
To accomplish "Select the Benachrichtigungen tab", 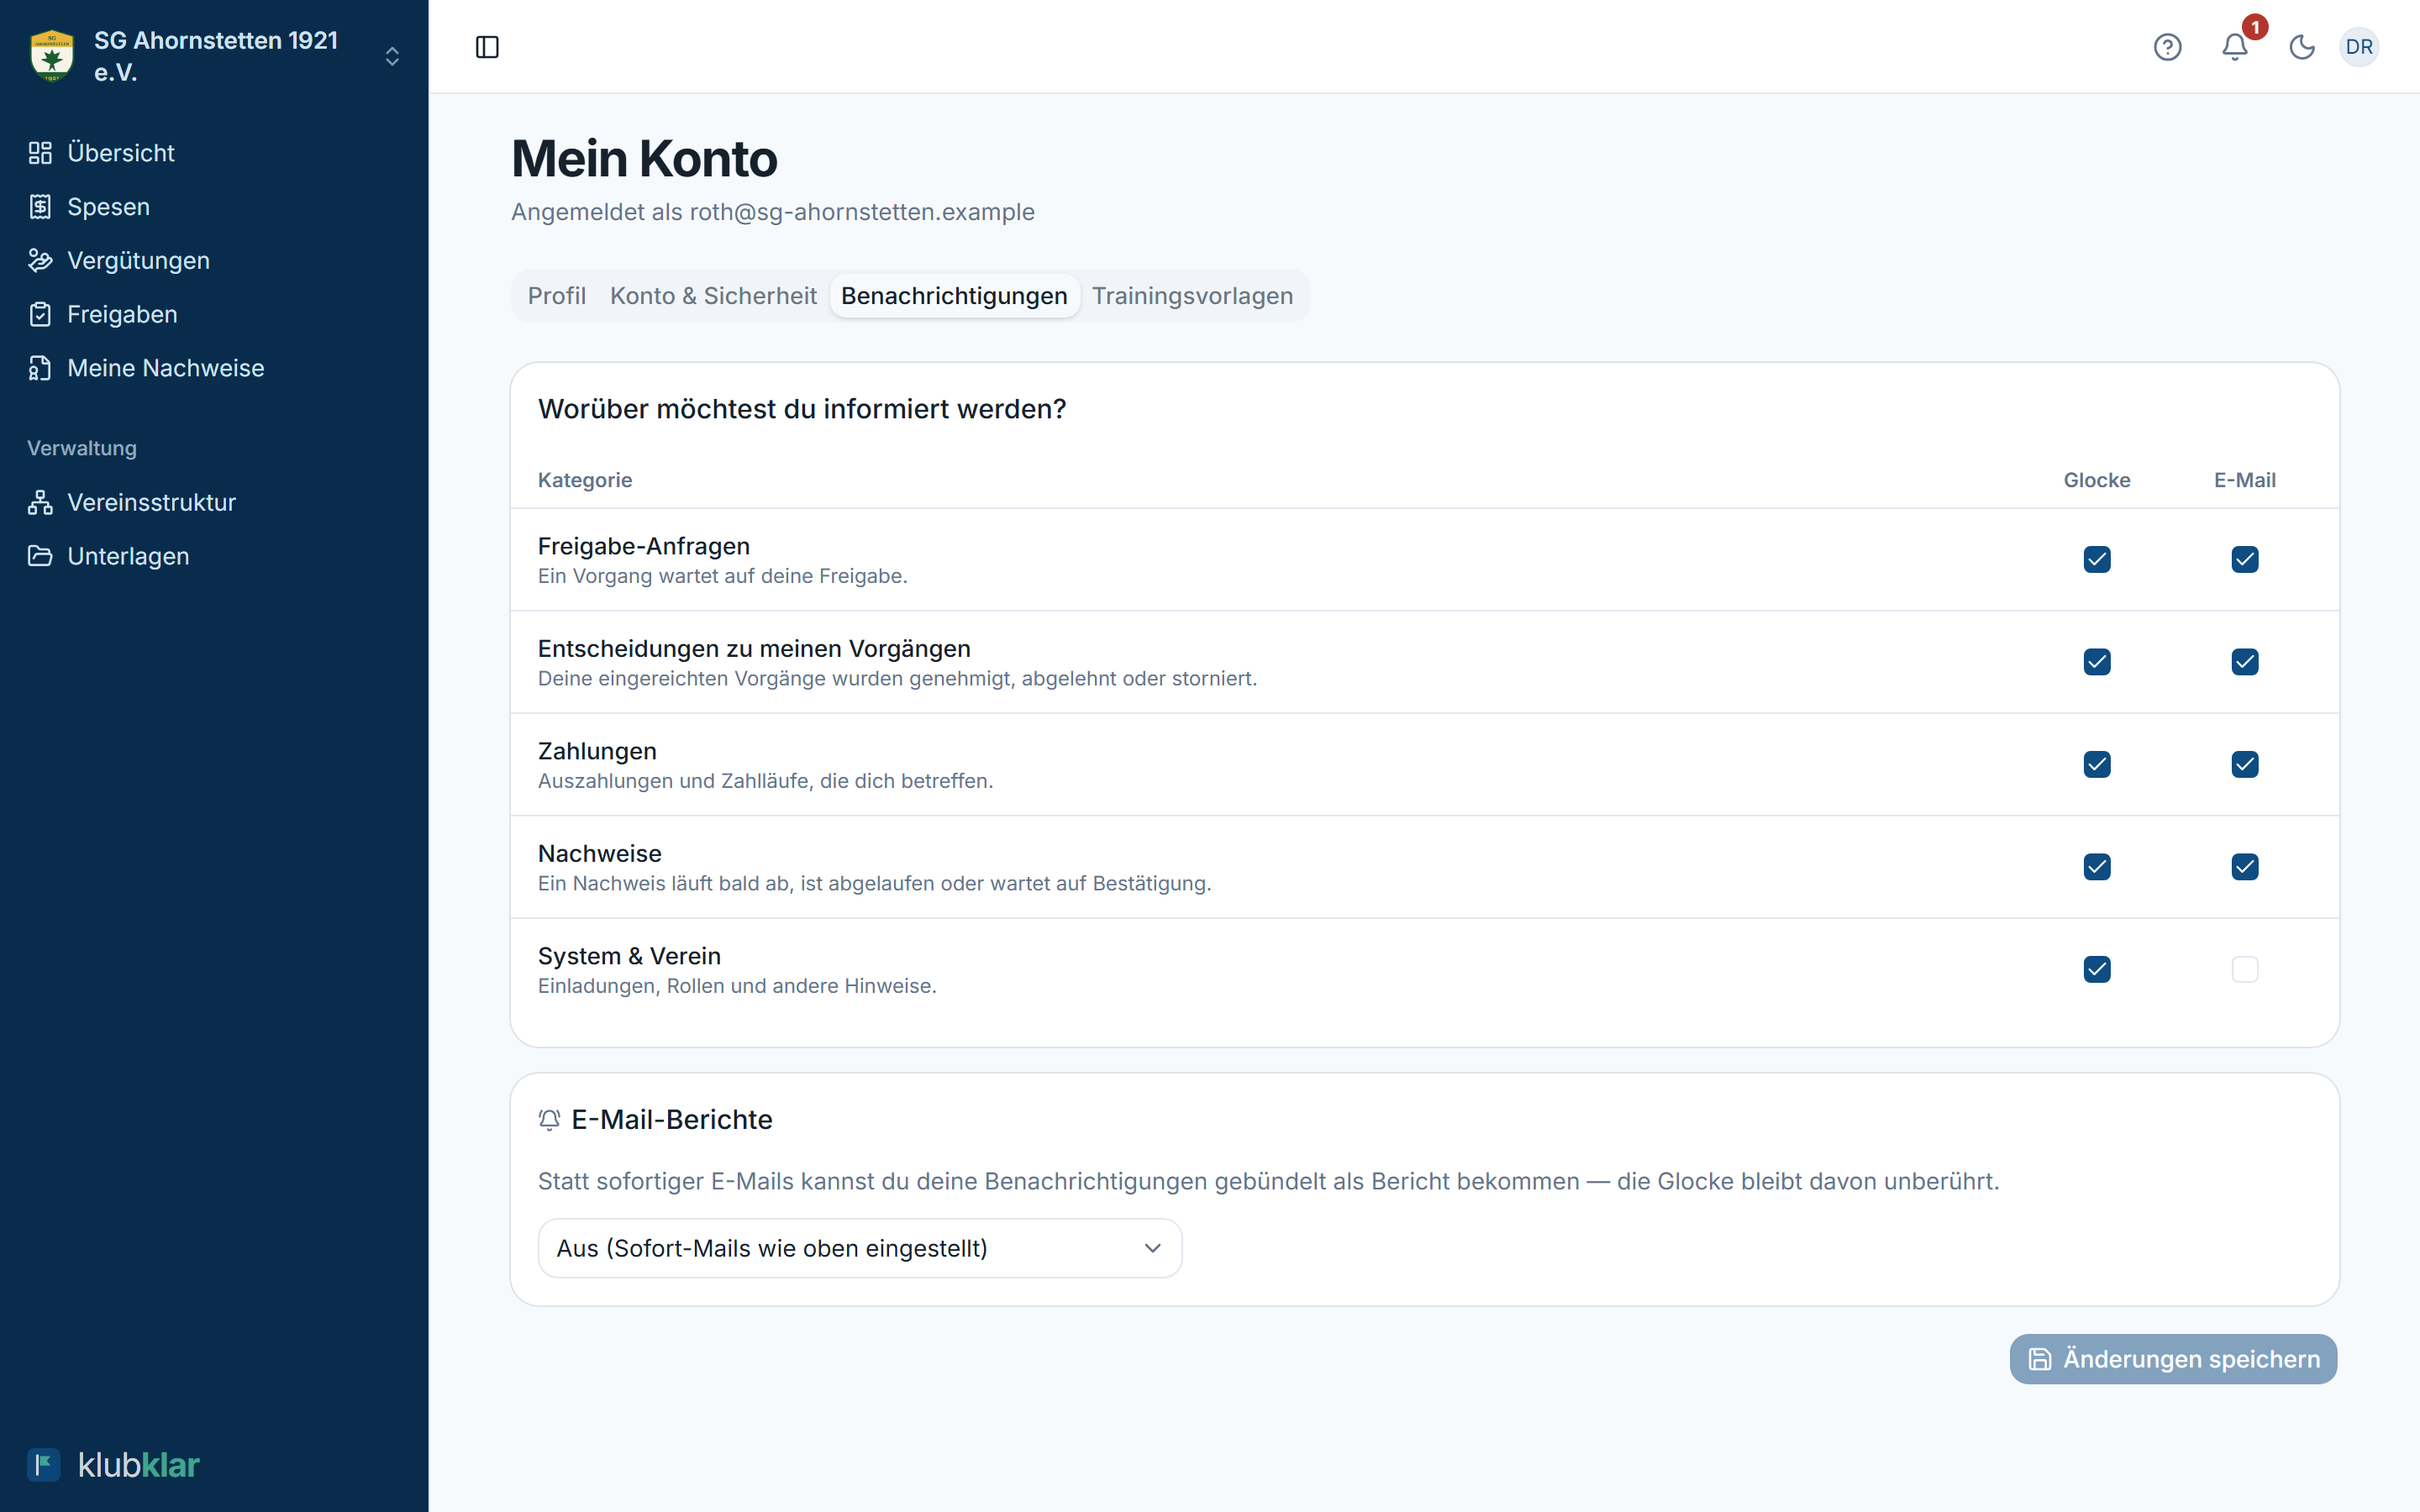I will (x=954, y=296).
